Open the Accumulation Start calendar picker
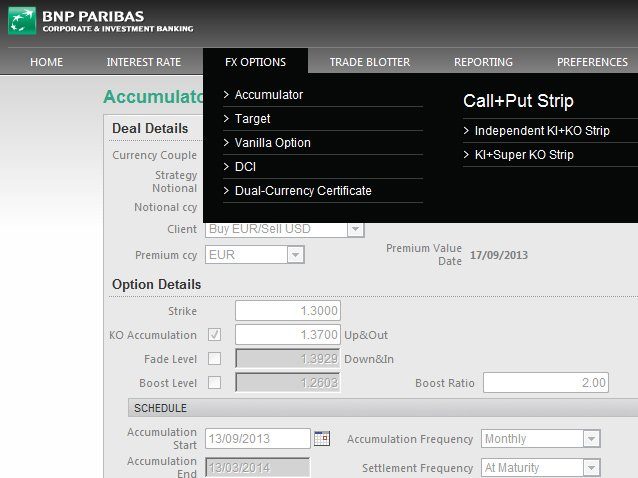This screenshot has height=478, width=638. pyautogui.click(x=321, y=438)
